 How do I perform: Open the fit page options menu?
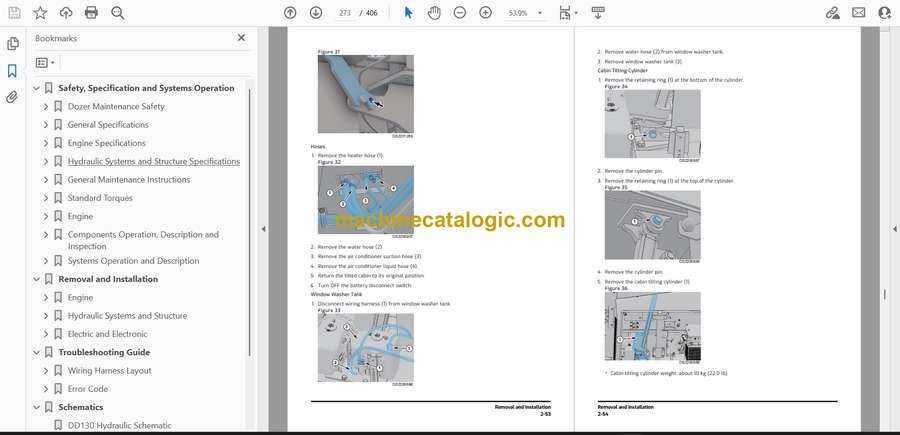(x=568, y=13)
